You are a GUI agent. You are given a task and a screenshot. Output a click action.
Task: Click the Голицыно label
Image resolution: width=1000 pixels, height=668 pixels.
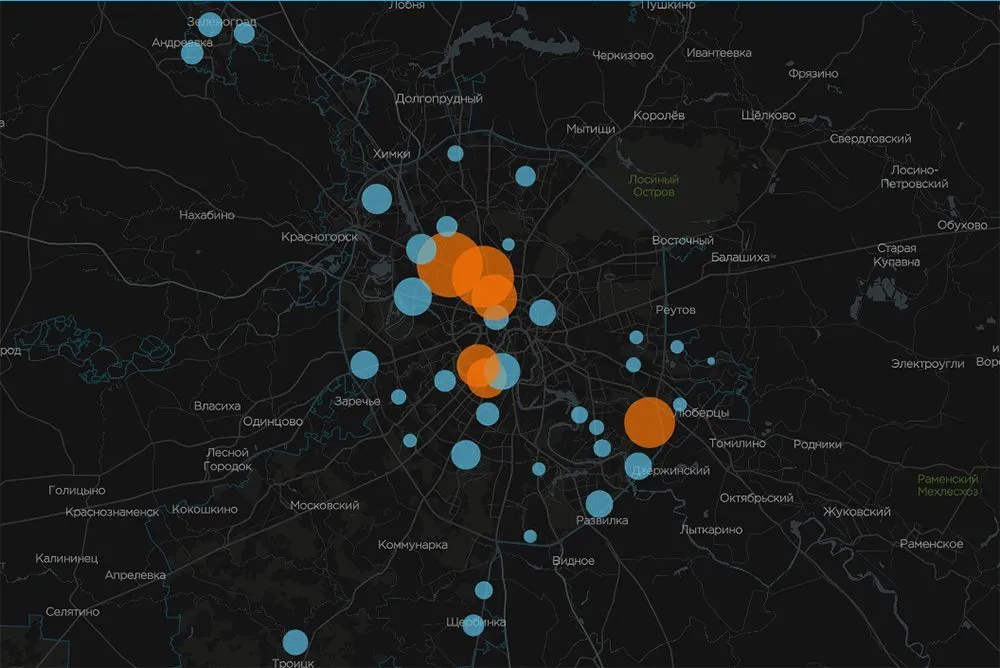pyautogui.click(x=77, y=491)
